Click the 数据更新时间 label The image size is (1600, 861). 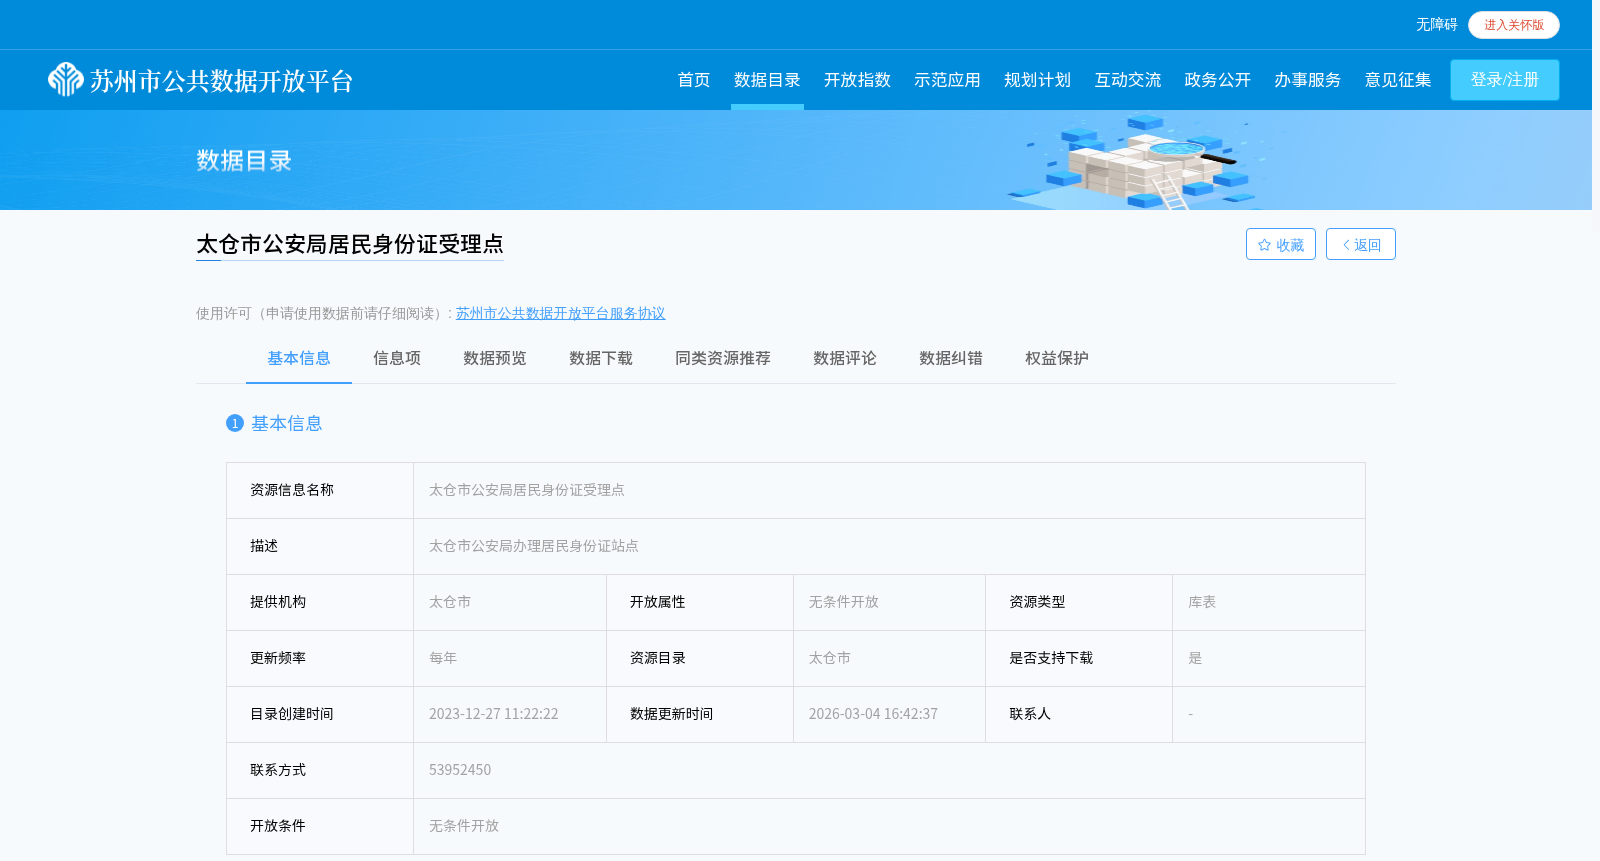(x=672, y=714)
